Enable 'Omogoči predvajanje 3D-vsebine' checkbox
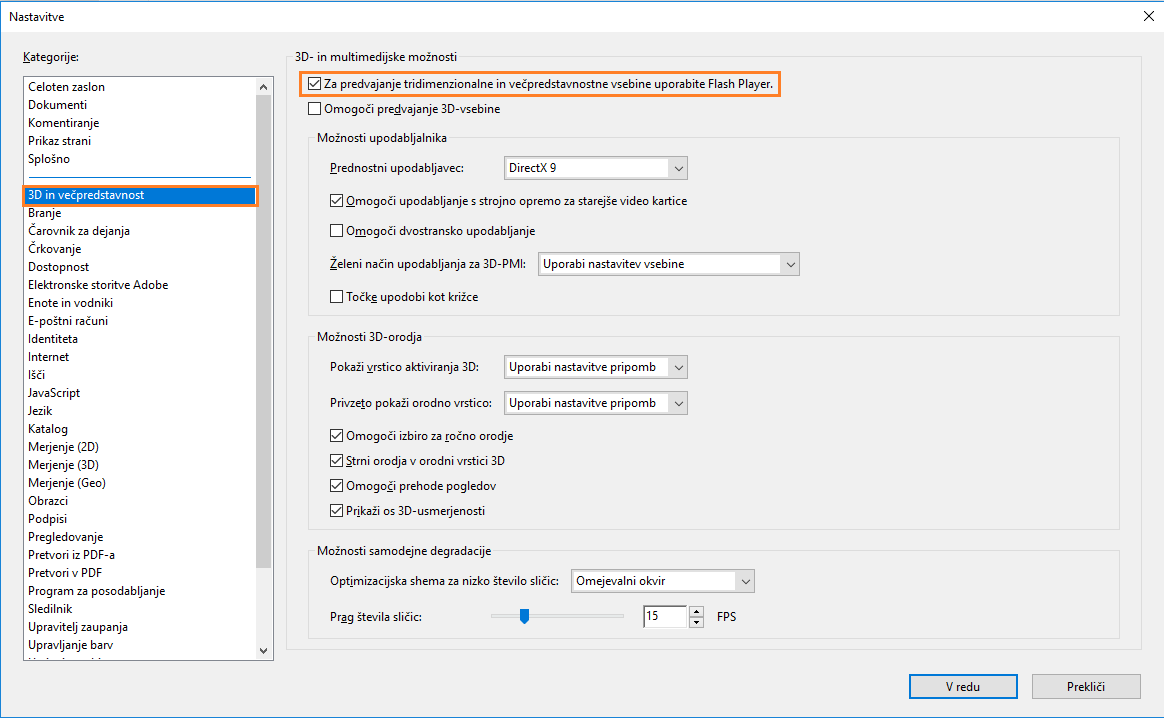Screen dimensions: 1164x718 315,109
